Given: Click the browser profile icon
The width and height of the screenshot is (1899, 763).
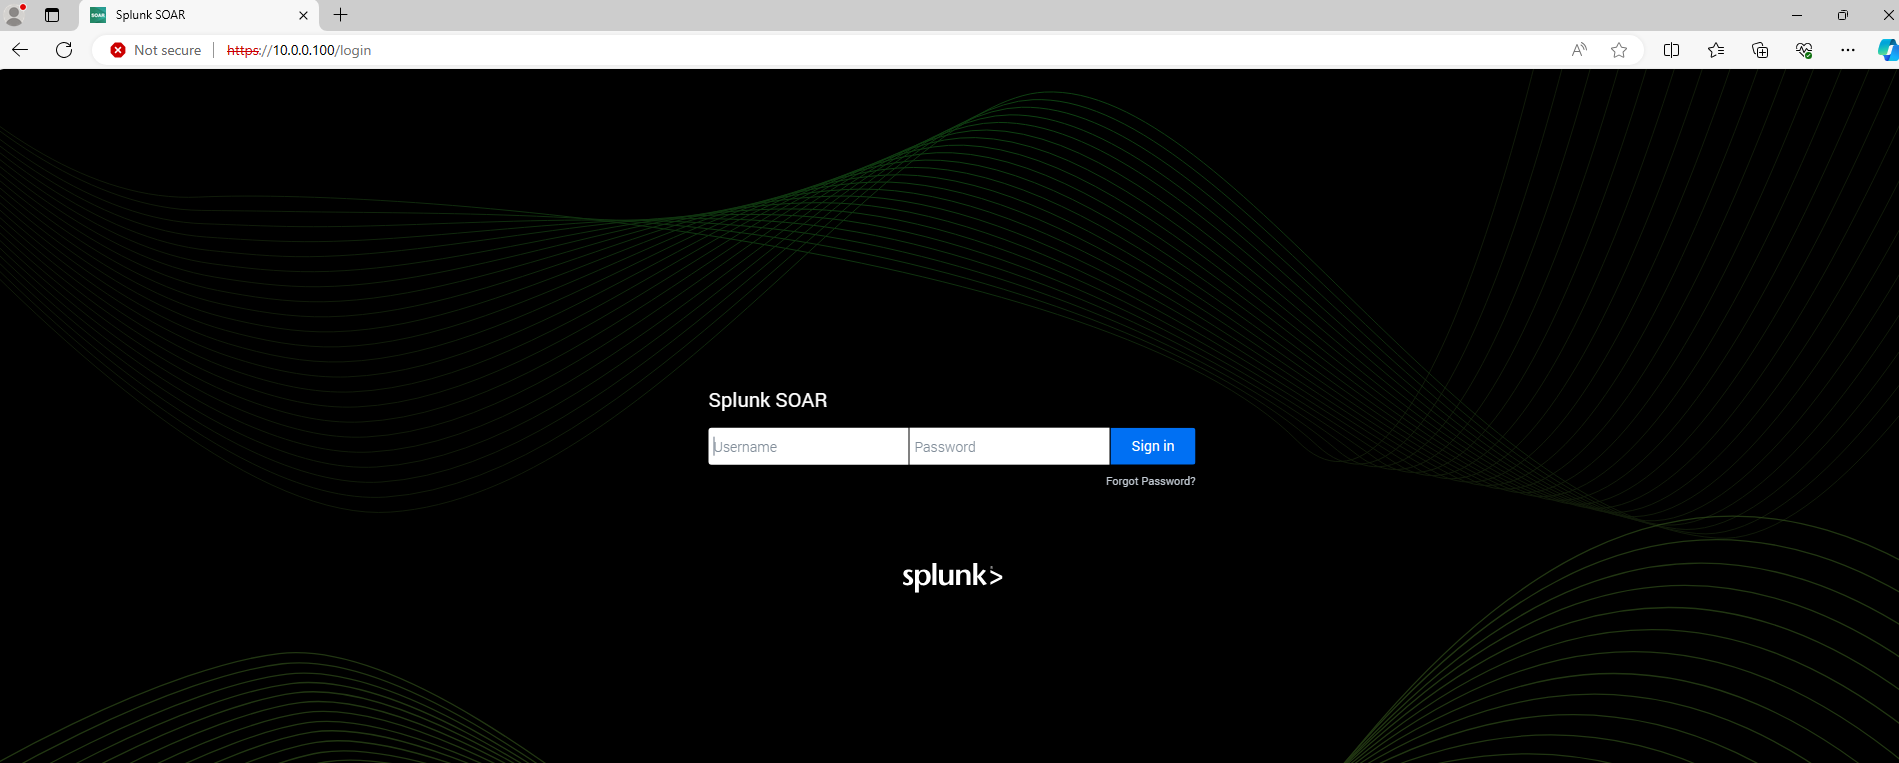Looking at the screenshot, I should (15, 15).
